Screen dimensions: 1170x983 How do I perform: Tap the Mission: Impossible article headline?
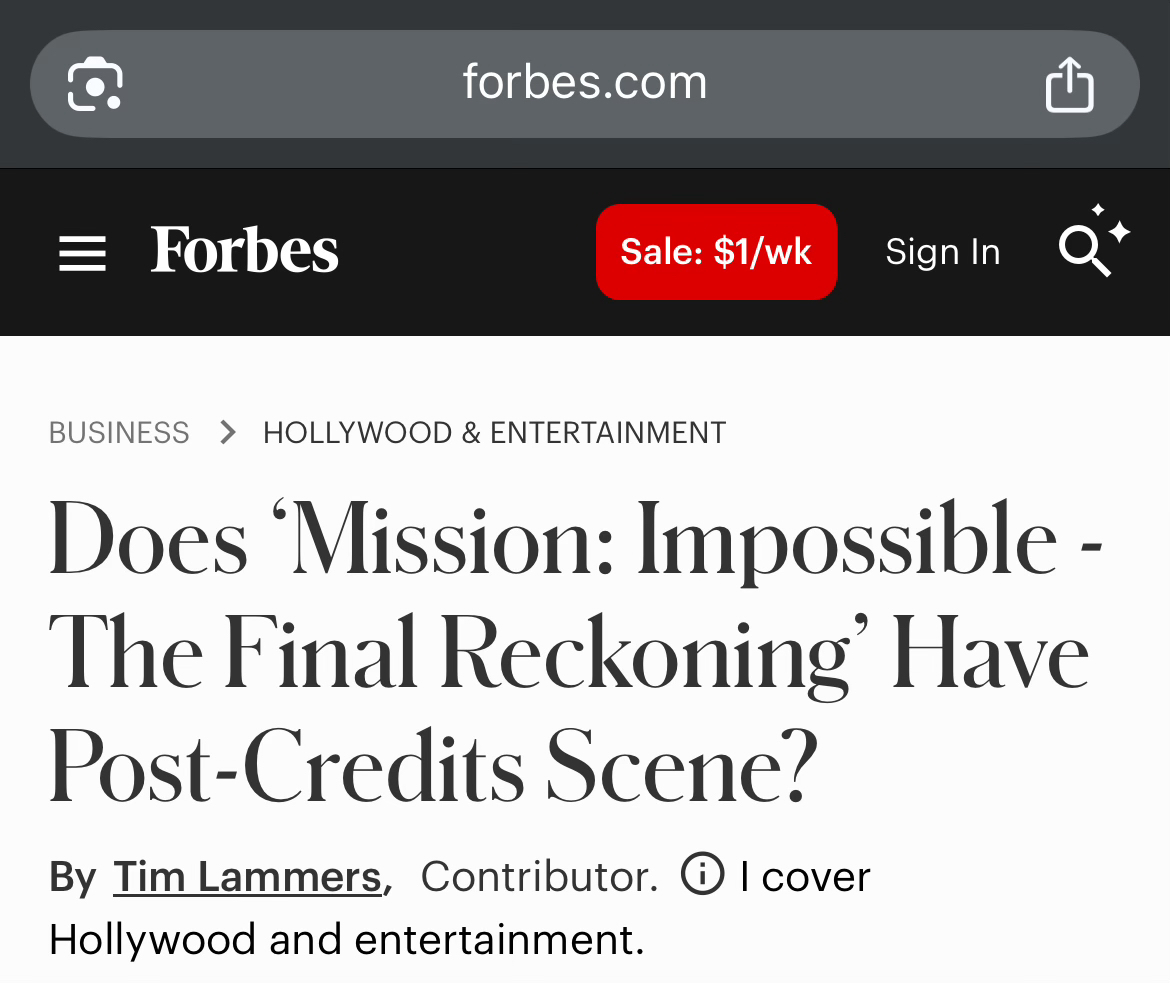[x=575, y=651]
